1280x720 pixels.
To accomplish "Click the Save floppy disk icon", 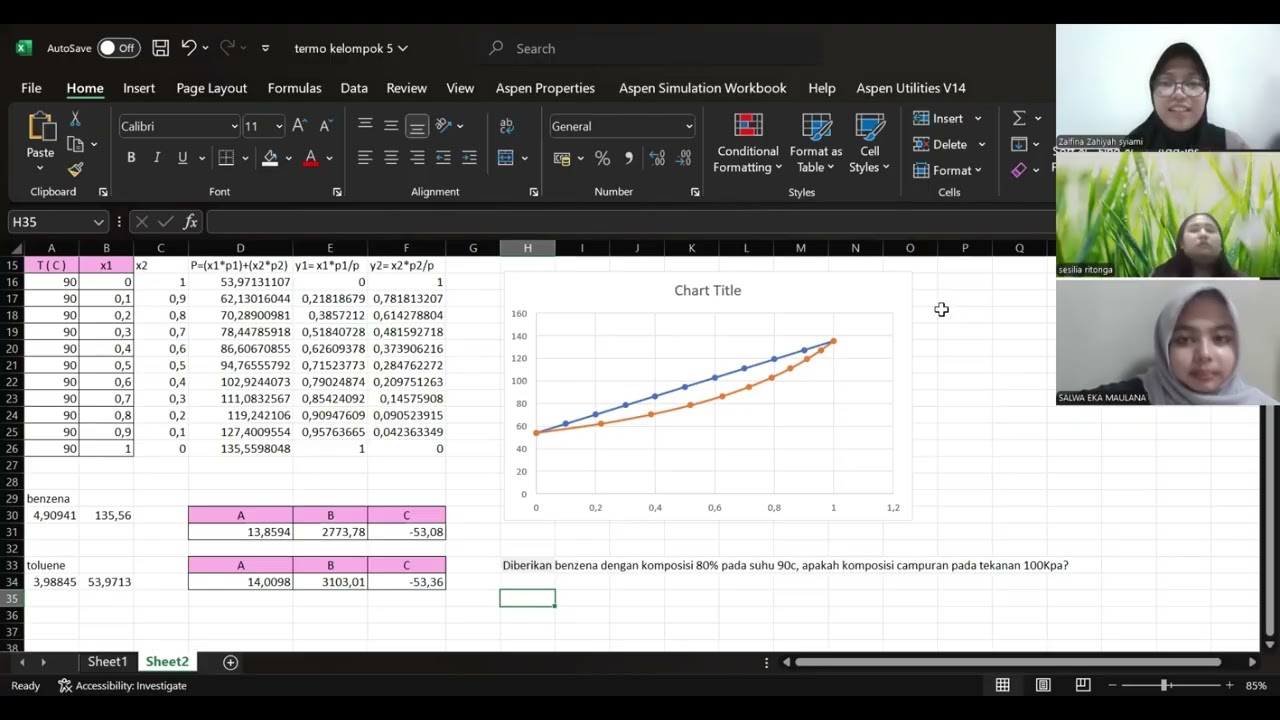I will pyautogui.click(x=160, y=48).
